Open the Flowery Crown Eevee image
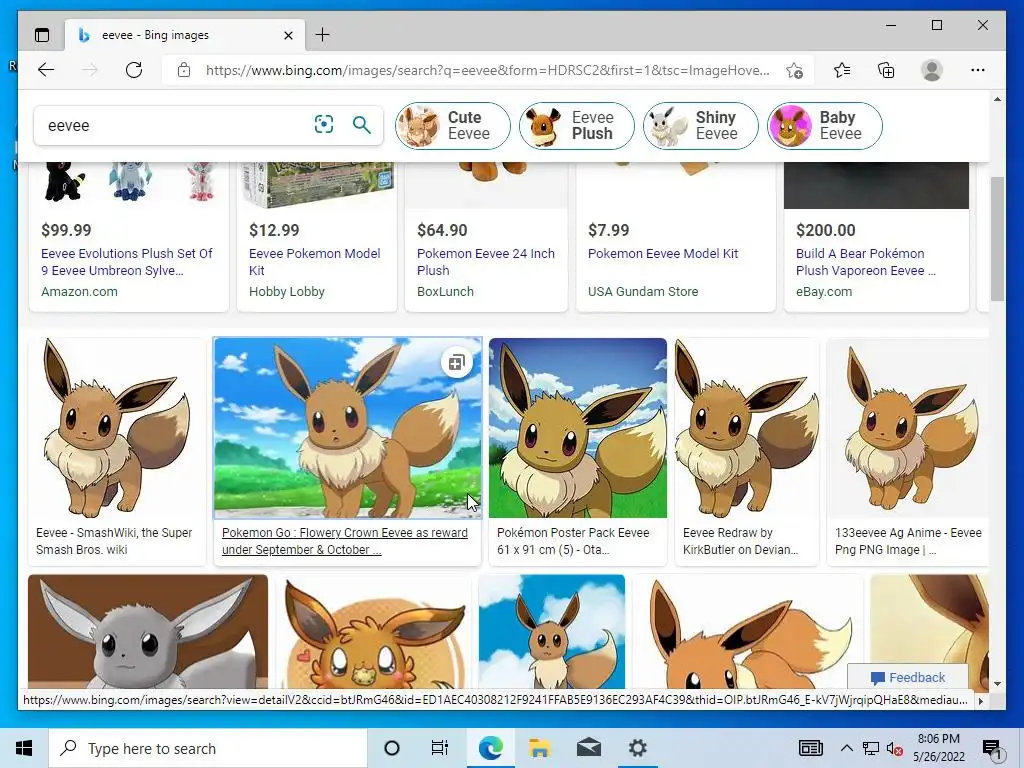Image resolution: width=1024 pixels, height=768 pixels. click(347, 428)
